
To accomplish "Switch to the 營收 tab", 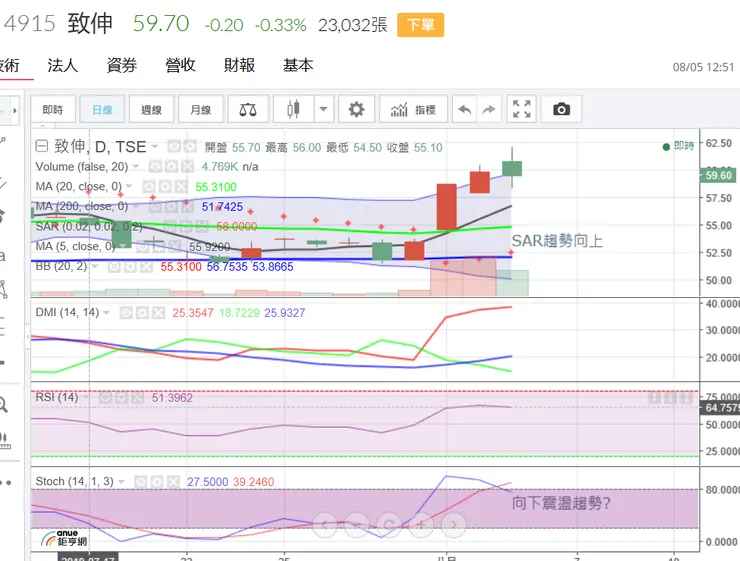I will (x=180, y=65).
